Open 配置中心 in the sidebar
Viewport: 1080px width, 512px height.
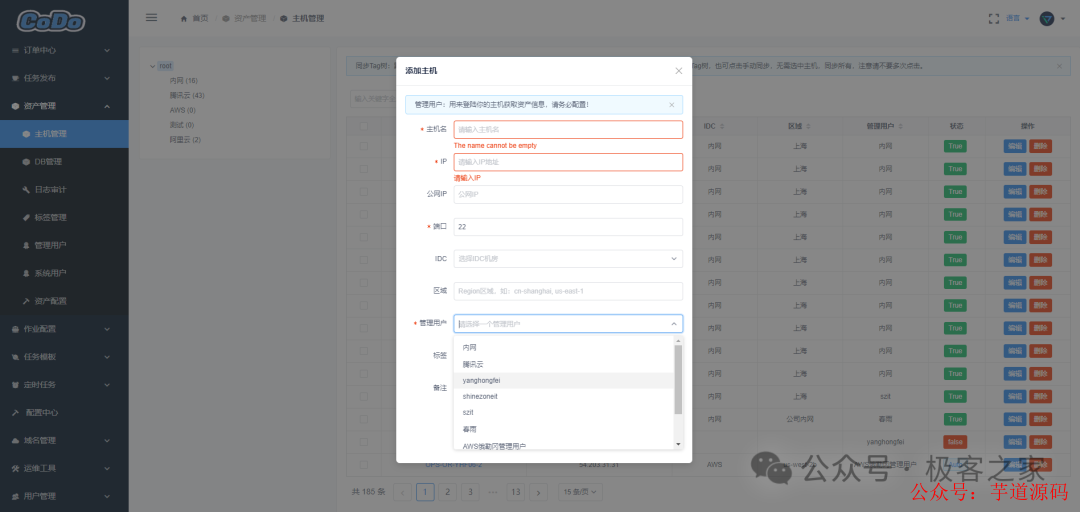(64, 413)
